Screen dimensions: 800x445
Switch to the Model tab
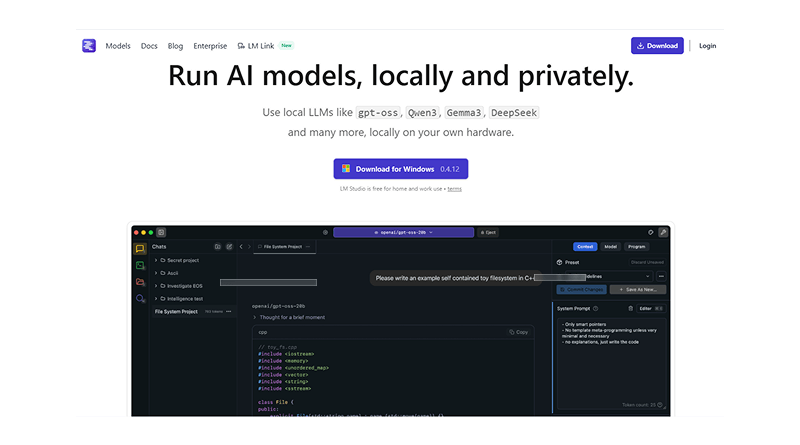point(611,246)
